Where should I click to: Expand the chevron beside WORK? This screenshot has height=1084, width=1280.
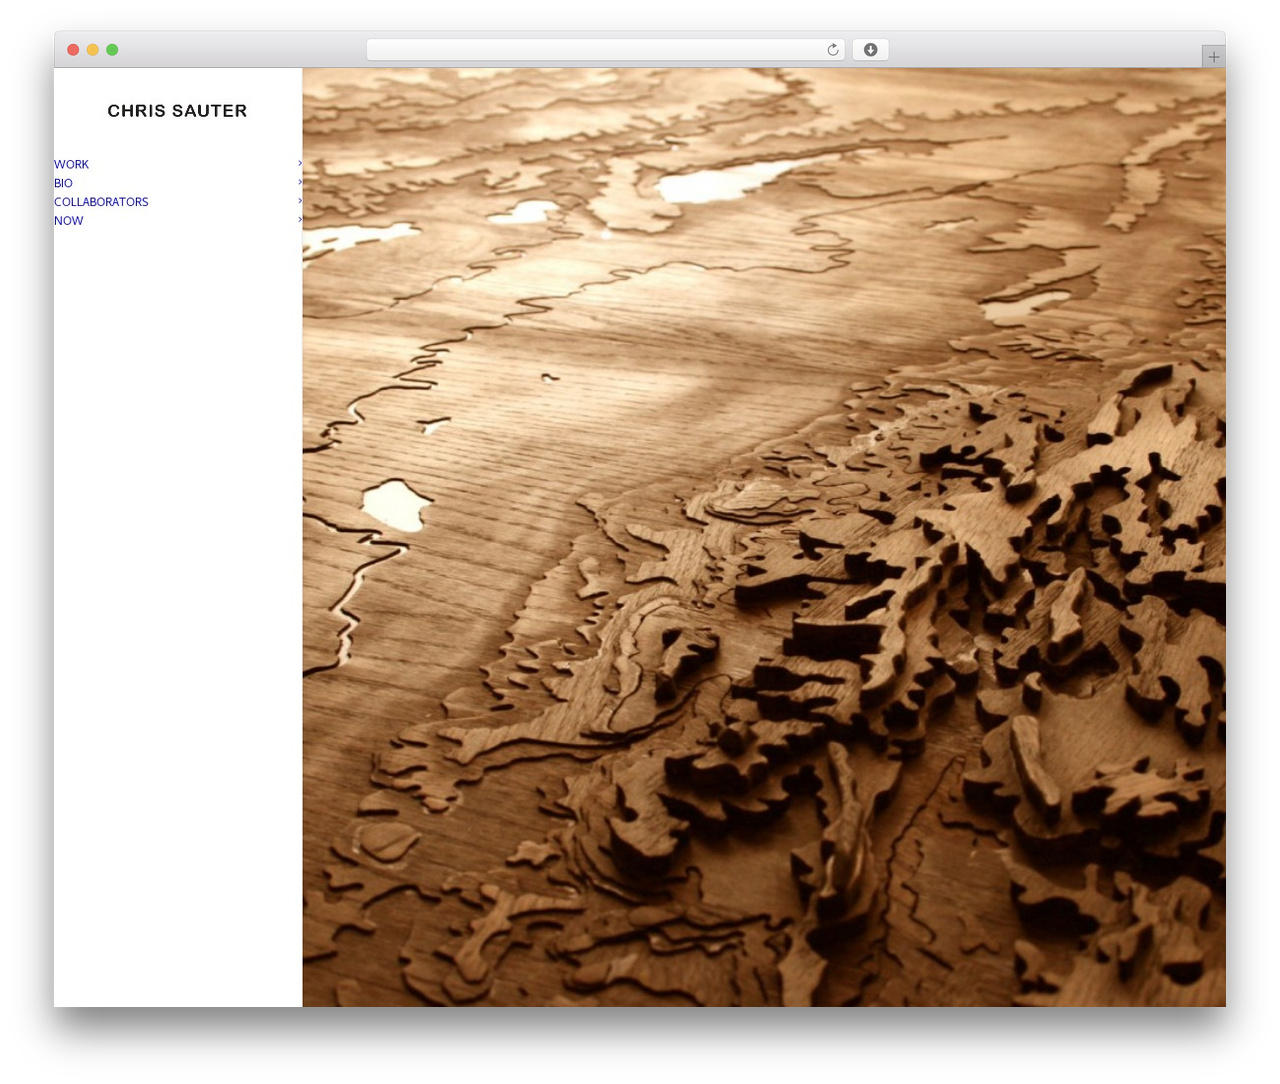[299, 163]
